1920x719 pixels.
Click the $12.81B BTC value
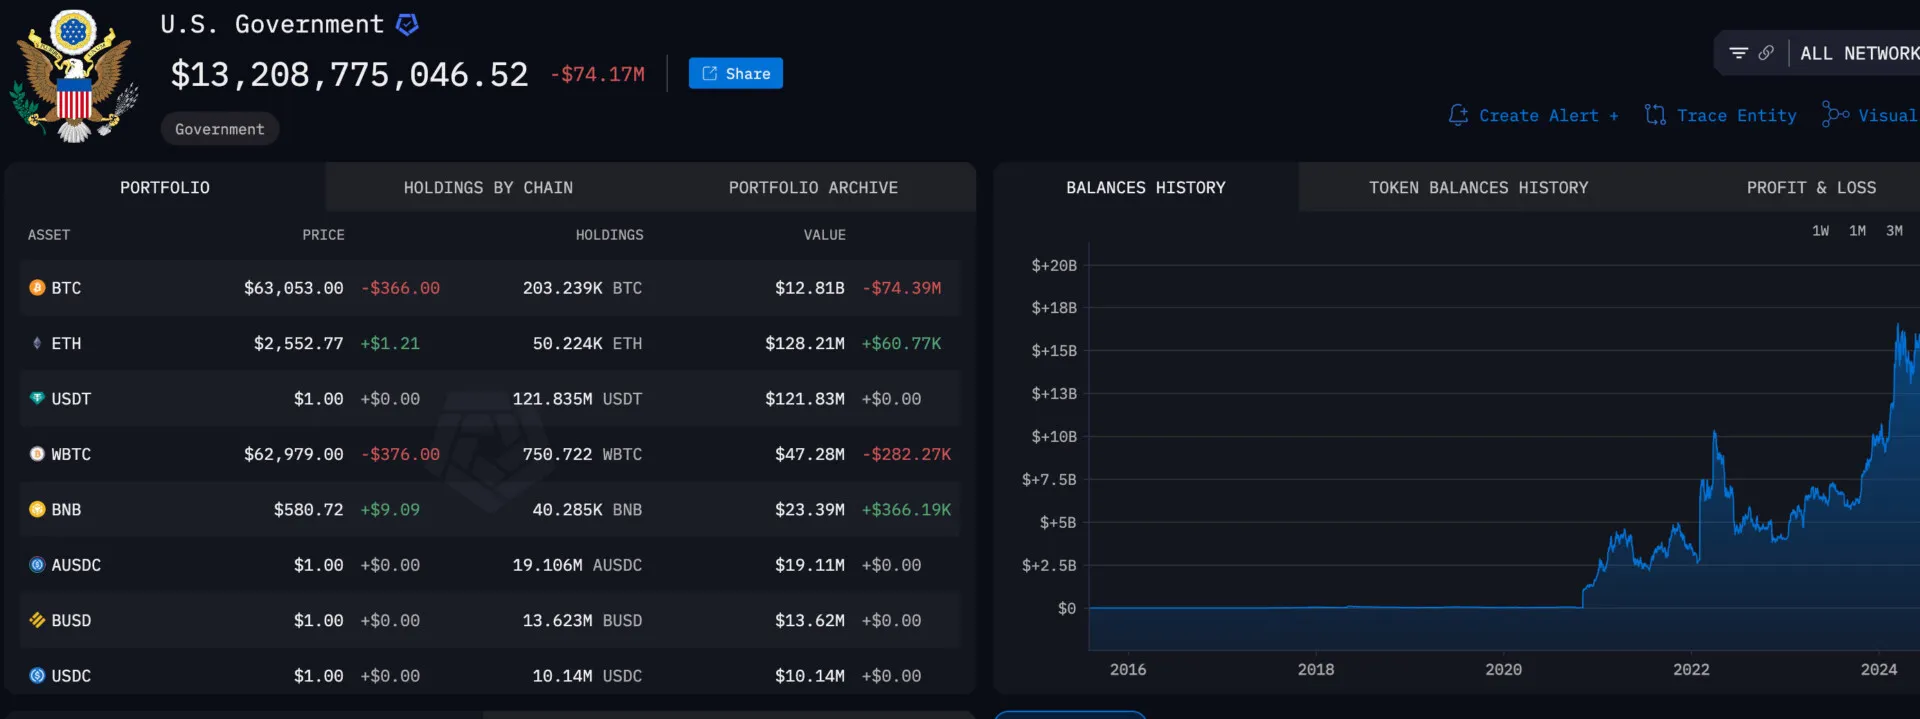[810, 288]
